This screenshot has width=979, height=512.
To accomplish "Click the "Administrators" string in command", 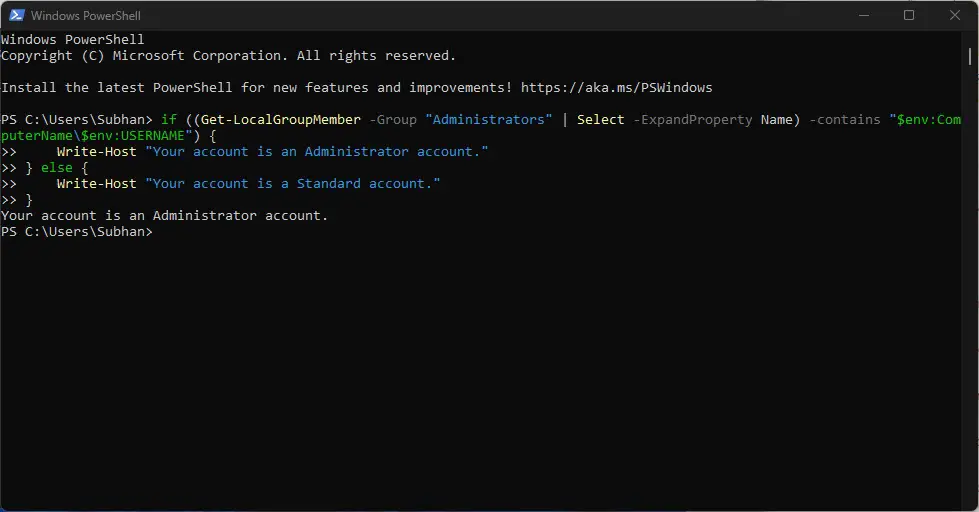I will (x=489, y=119).
